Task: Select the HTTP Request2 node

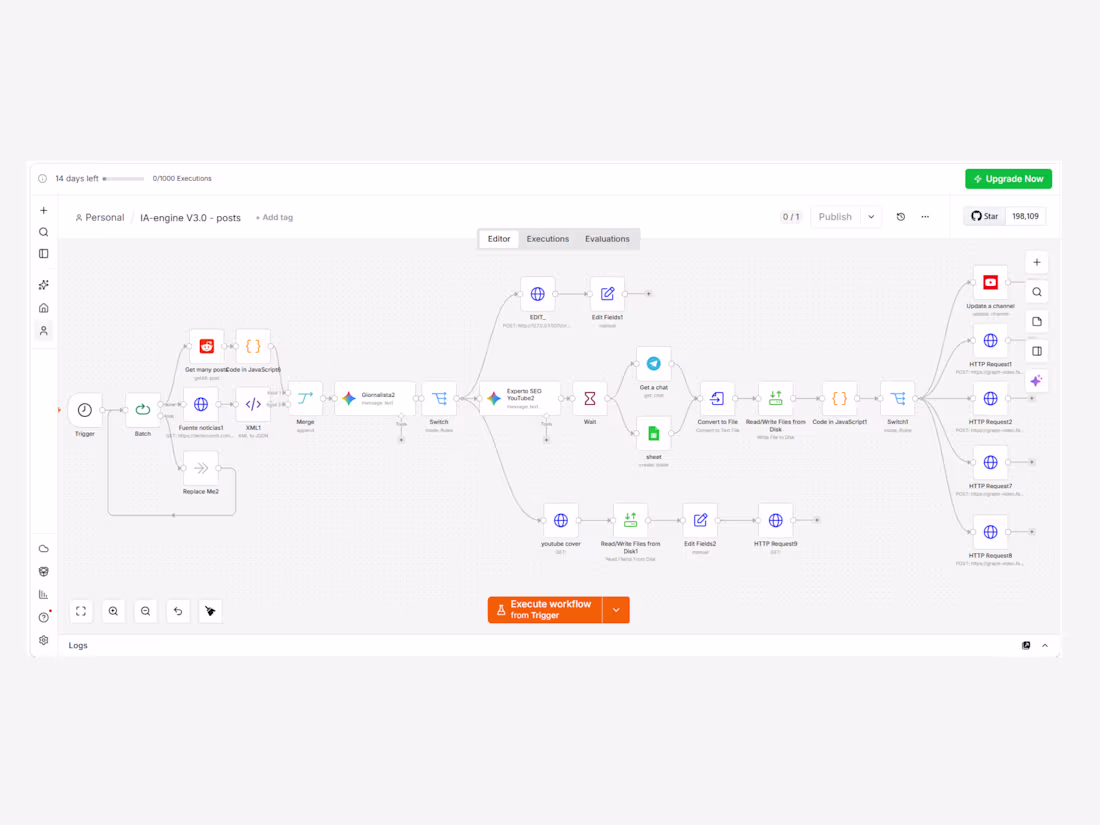Action: (x=990, y=398)
